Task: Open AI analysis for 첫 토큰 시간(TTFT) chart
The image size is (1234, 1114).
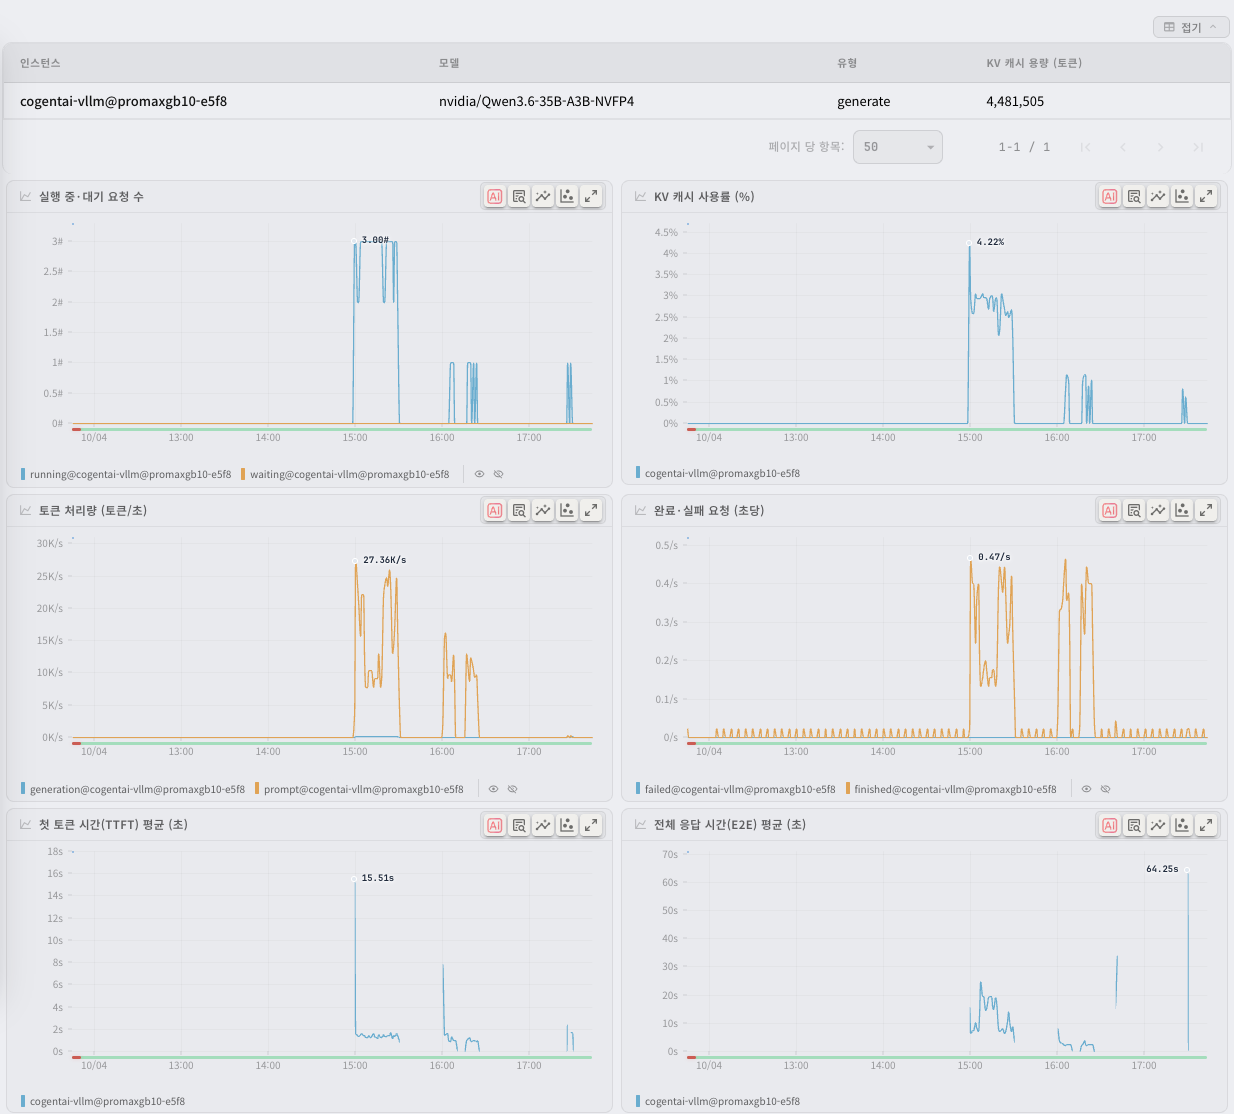Action: coord(495,825)
